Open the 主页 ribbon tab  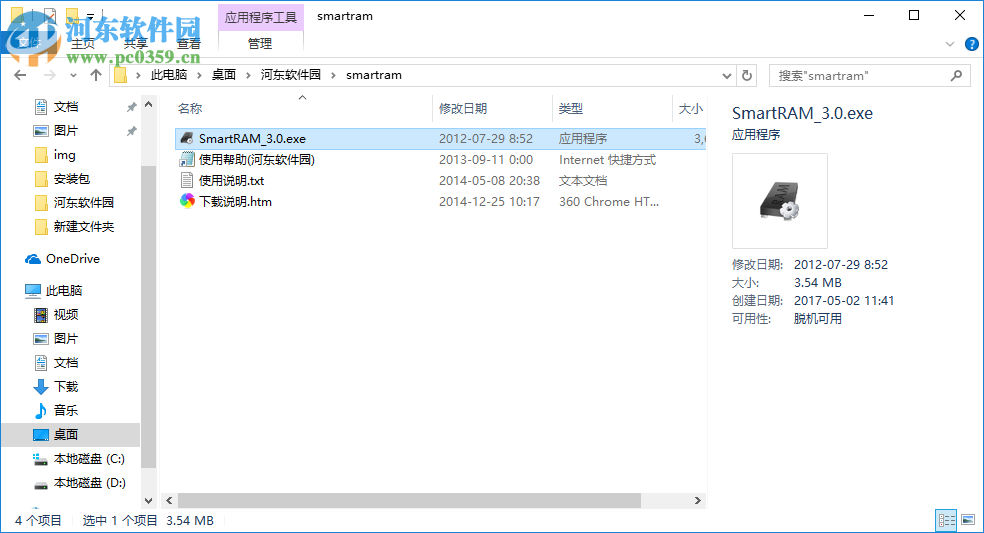click(x=83, y=44)
